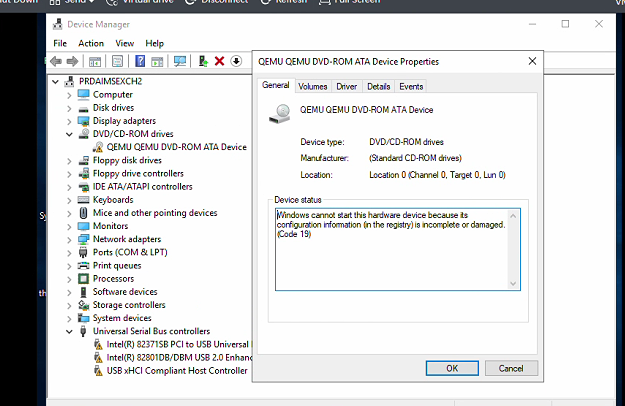This screenshot has height=406, width=625.
Task: Click OK in the Properties dialog
Action: 452,368
